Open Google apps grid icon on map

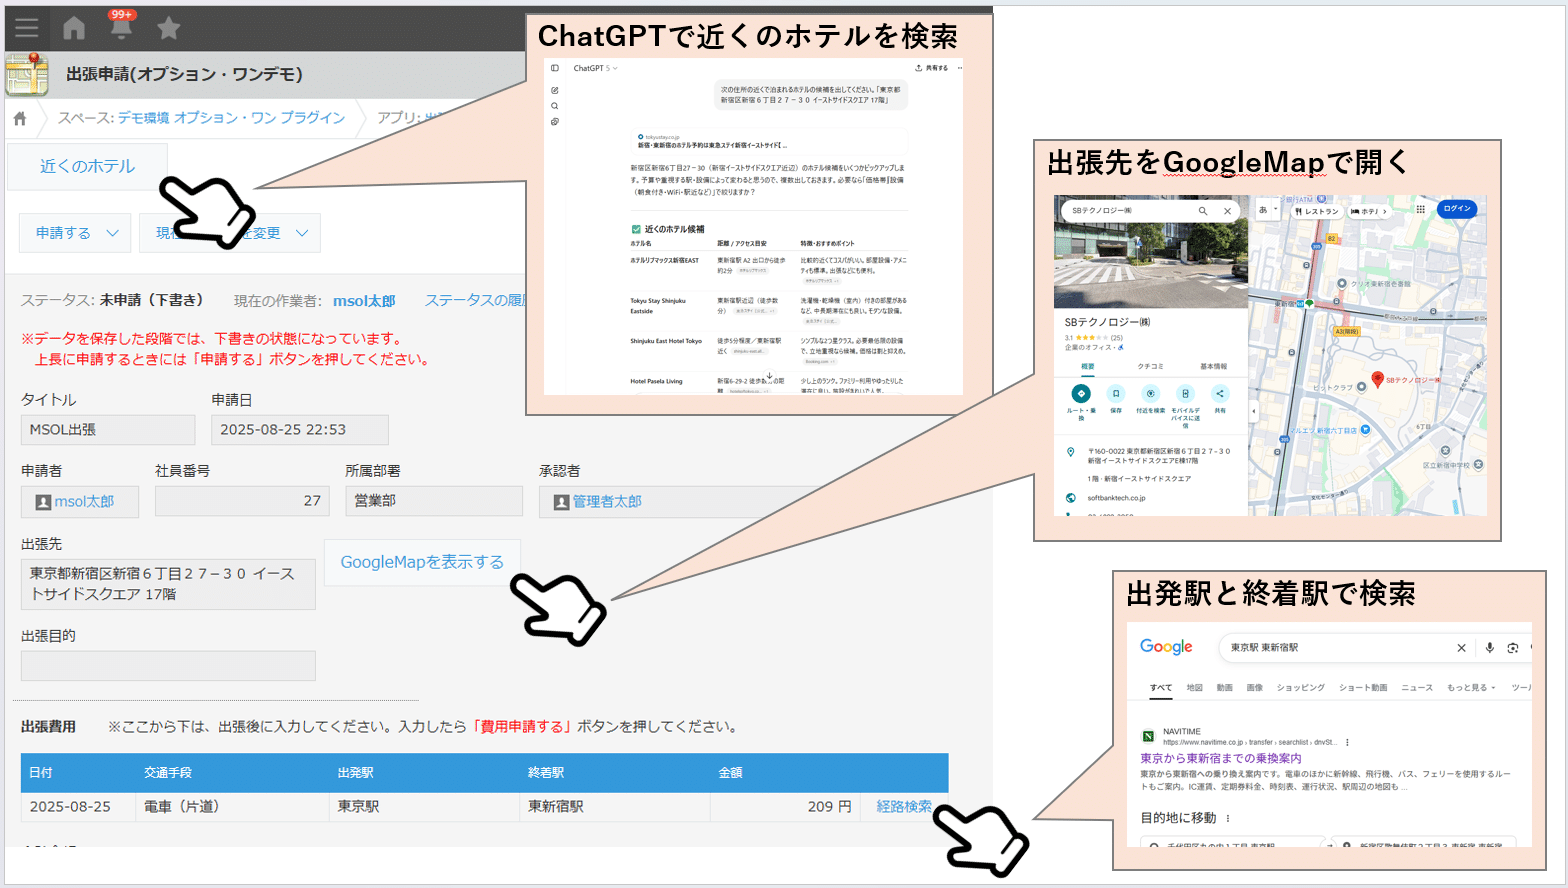tap(1420, 209)
